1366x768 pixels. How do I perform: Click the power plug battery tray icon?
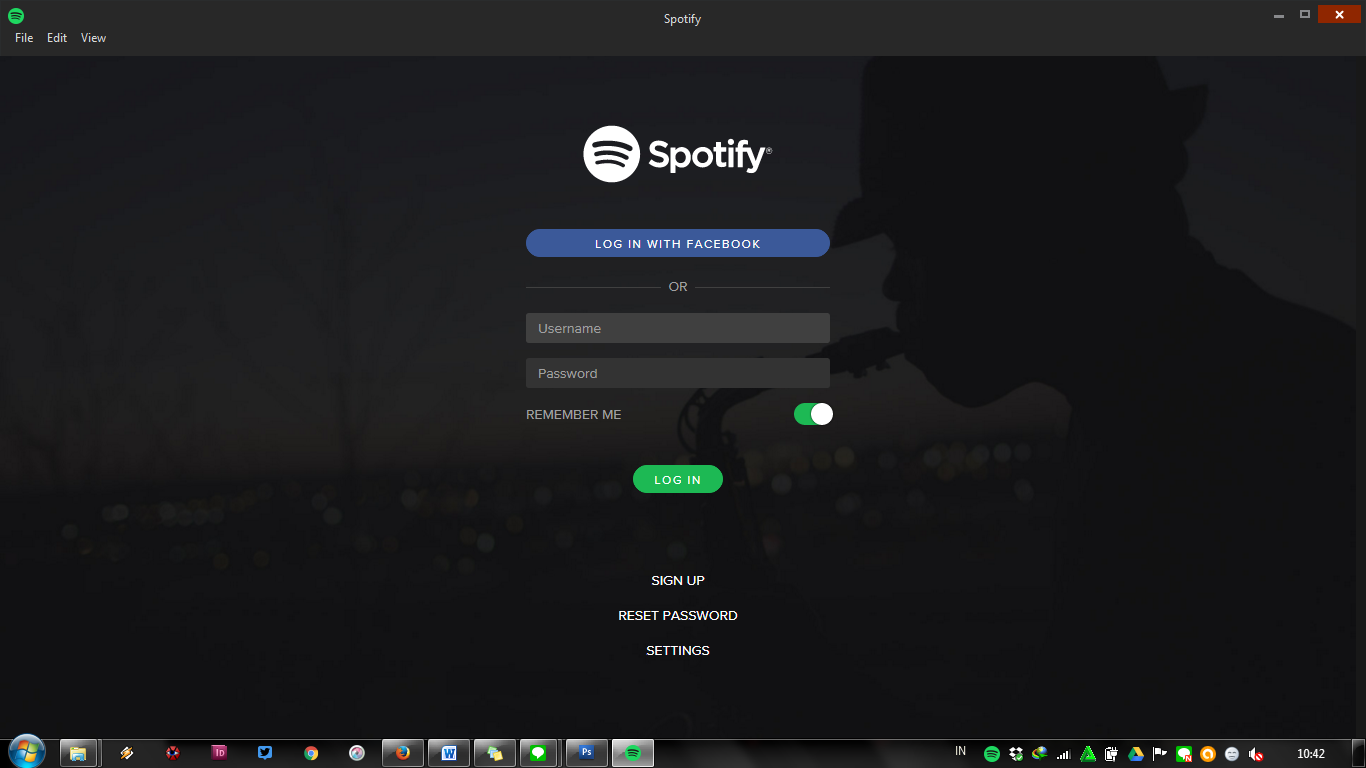pos(1111,754)
